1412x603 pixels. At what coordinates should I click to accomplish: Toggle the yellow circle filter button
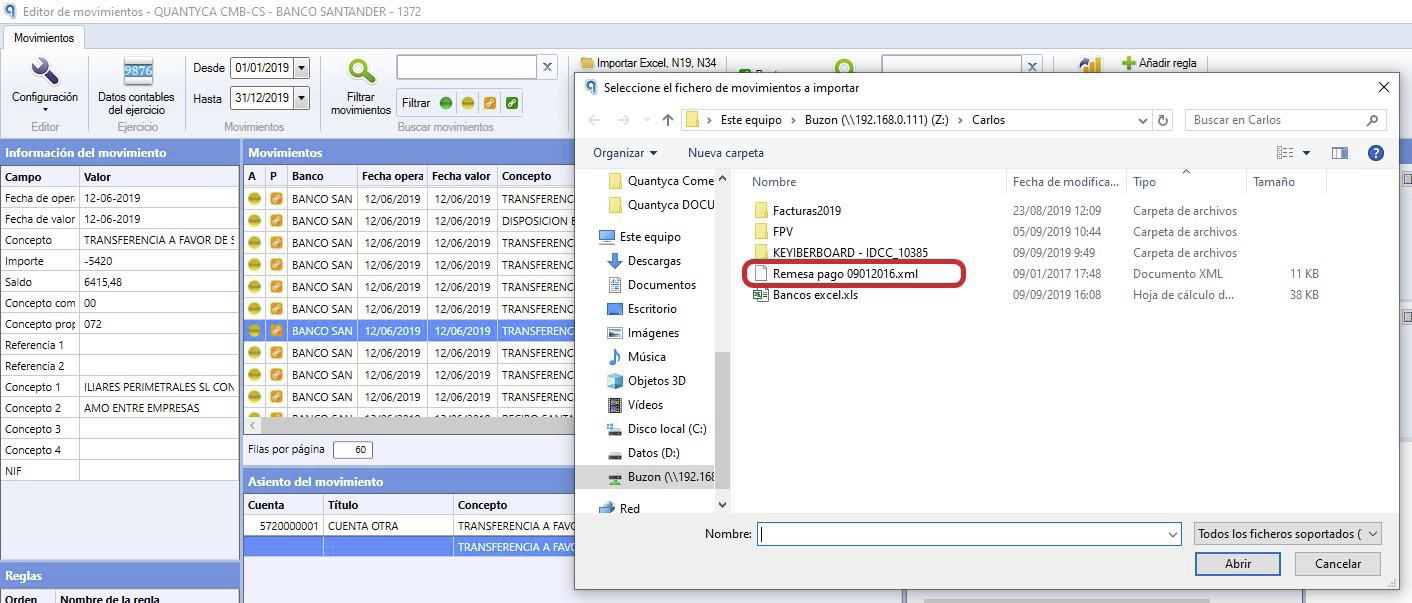point(468,103)
